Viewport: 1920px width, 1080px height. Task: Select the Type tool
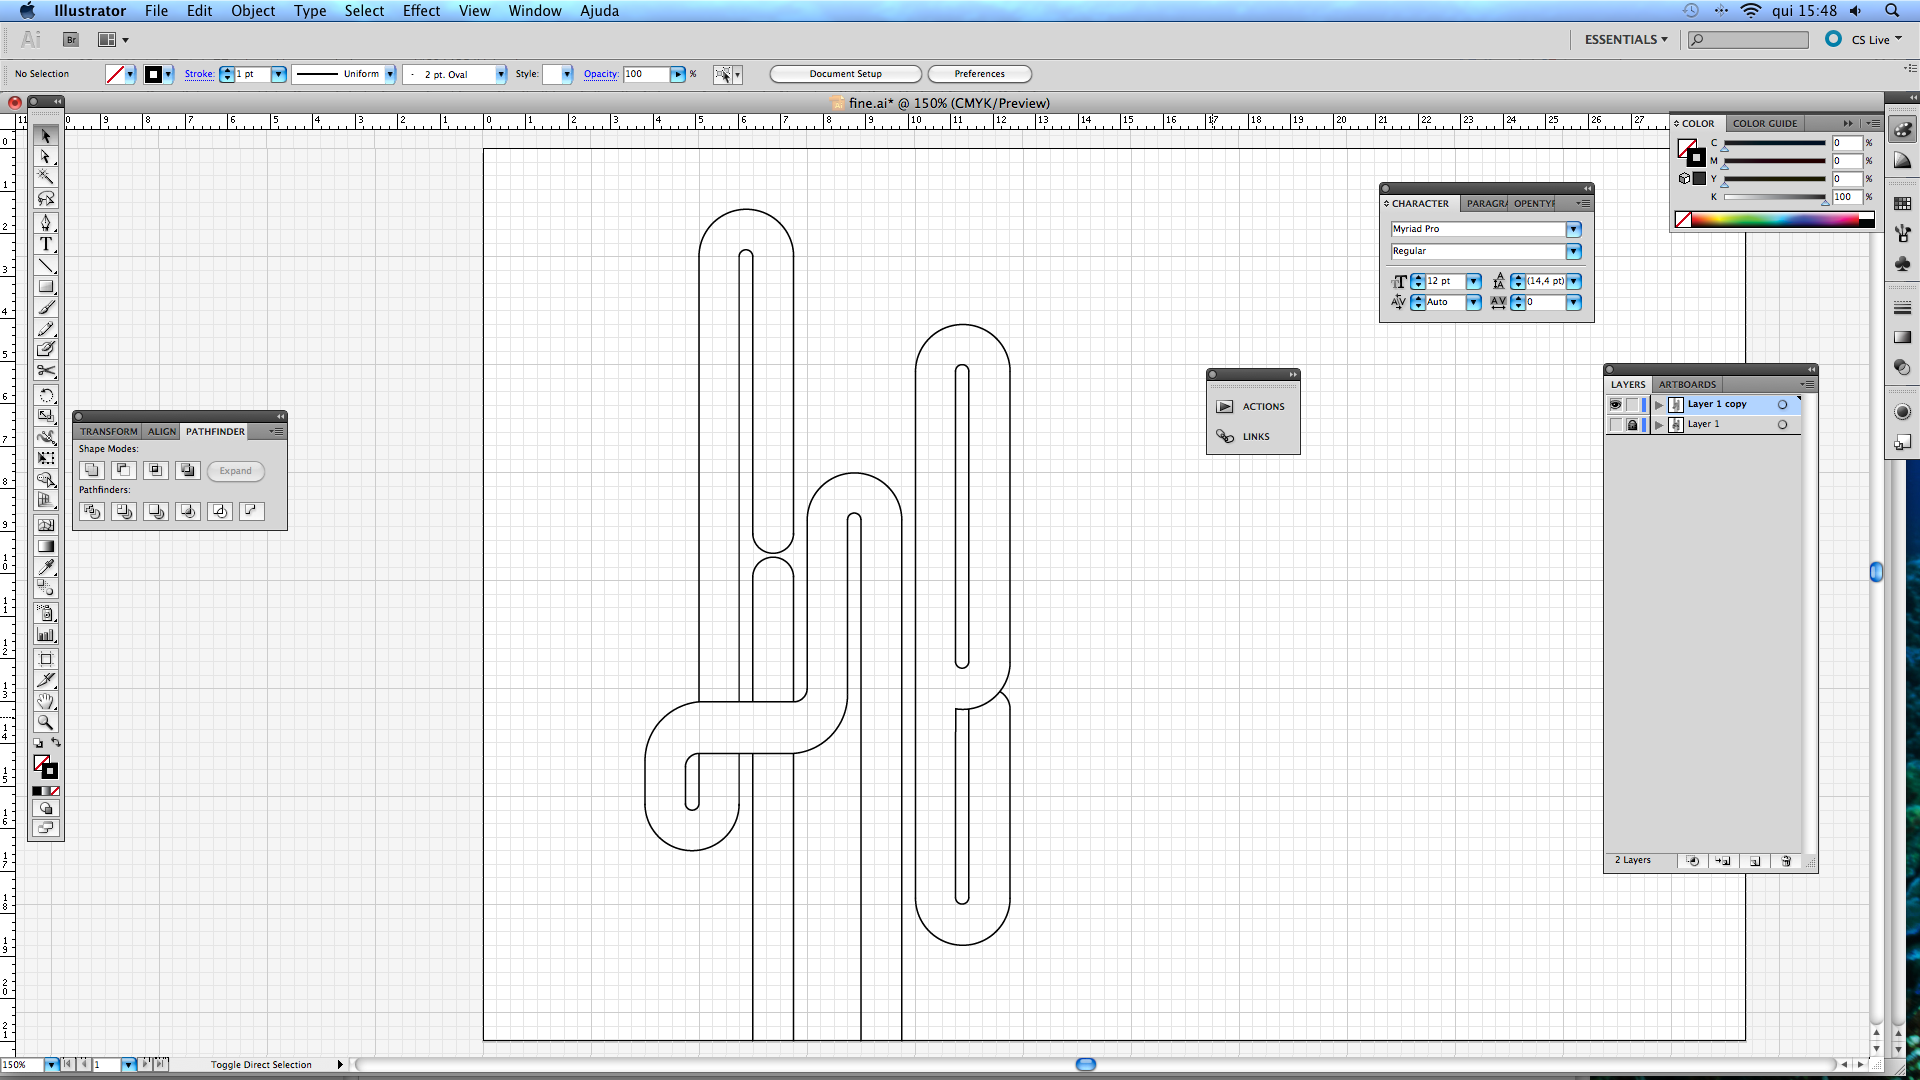tap(46, 244)
